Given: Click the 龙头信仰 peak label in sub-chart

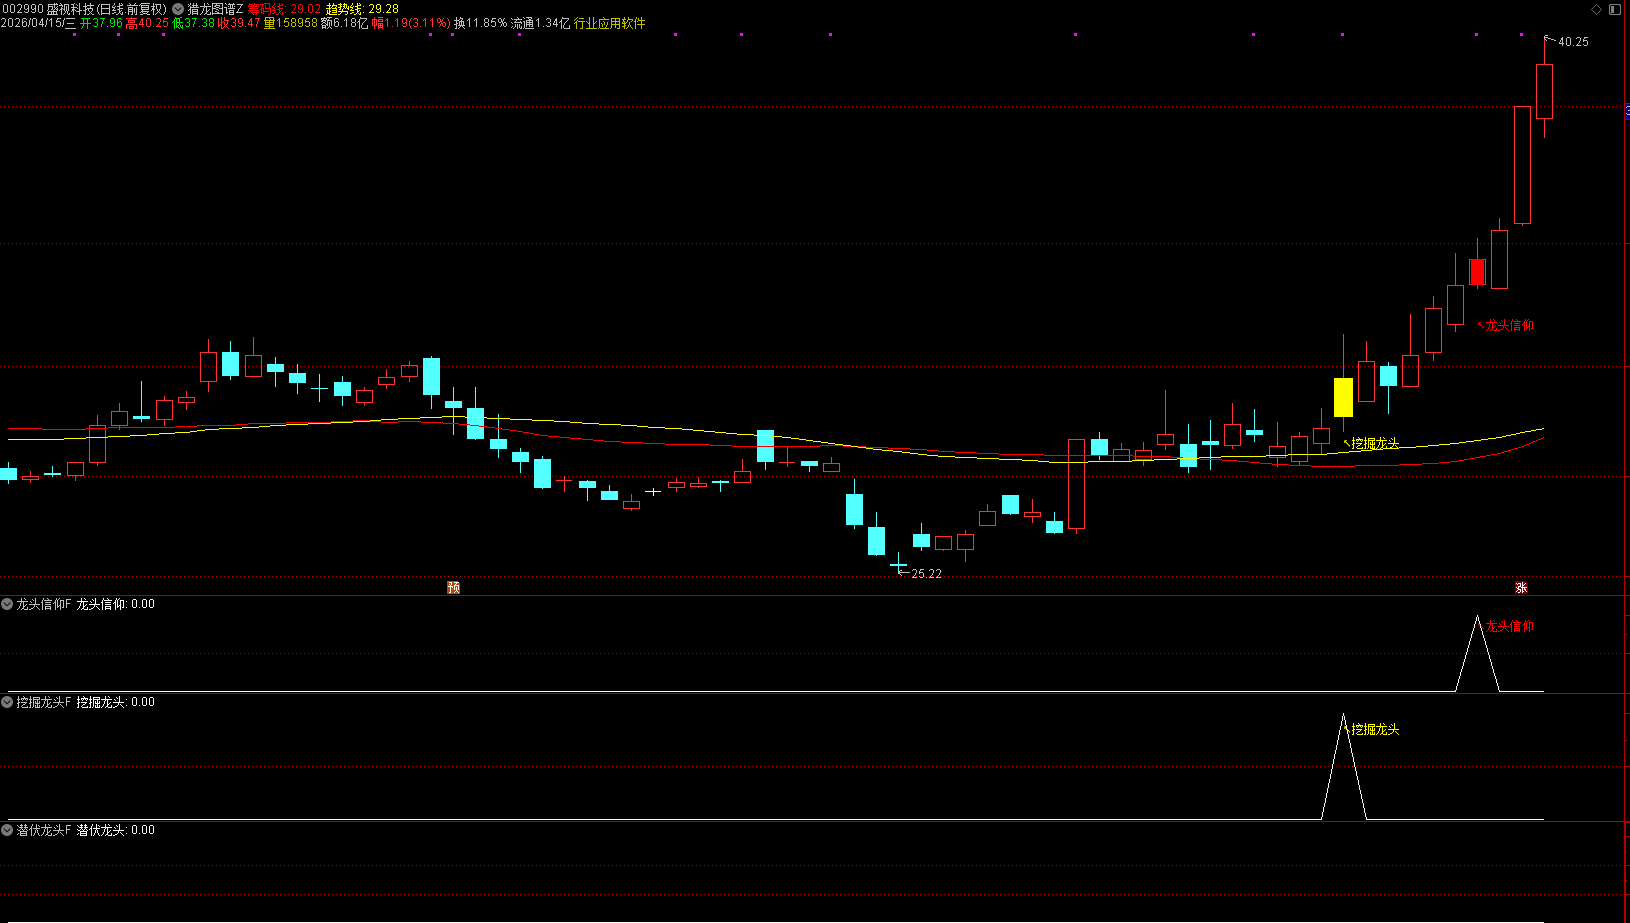Looking at the screenshot, I should (1510, 626).
